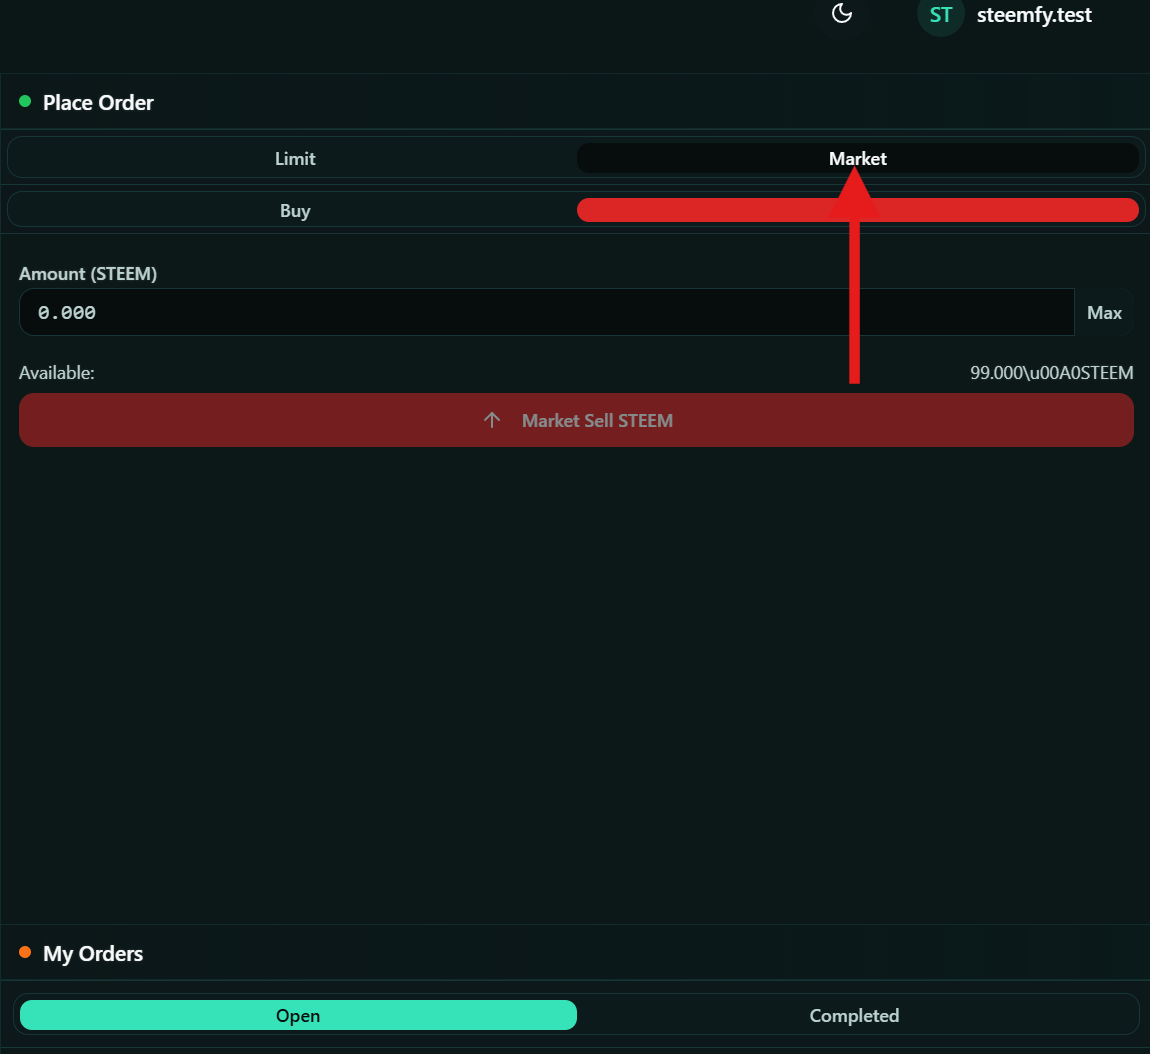Click the steemfy.test account name
Screen dimensions: 1150x1054
(x=1033, y=15)
